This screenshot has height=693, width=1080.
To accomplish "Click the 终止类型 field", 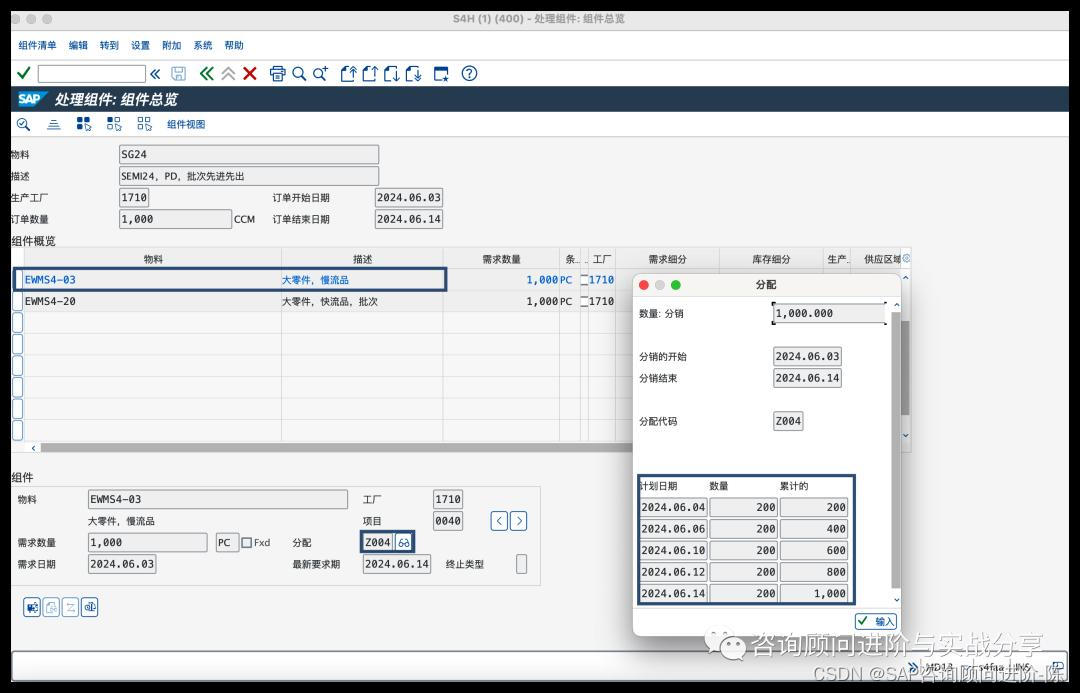I will point(521,563).
